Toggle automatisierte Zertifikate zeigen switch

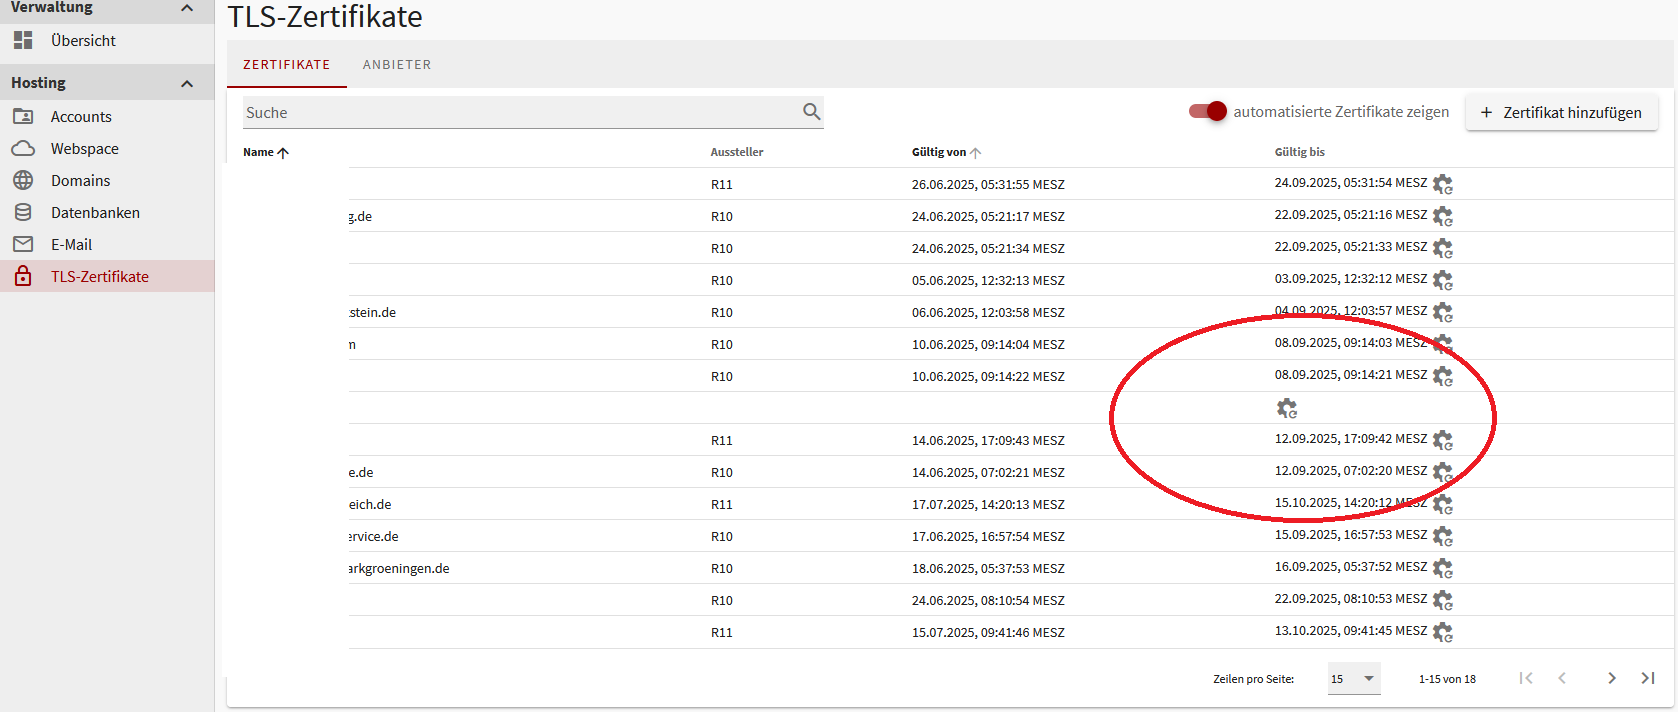tap(1208, 111)
